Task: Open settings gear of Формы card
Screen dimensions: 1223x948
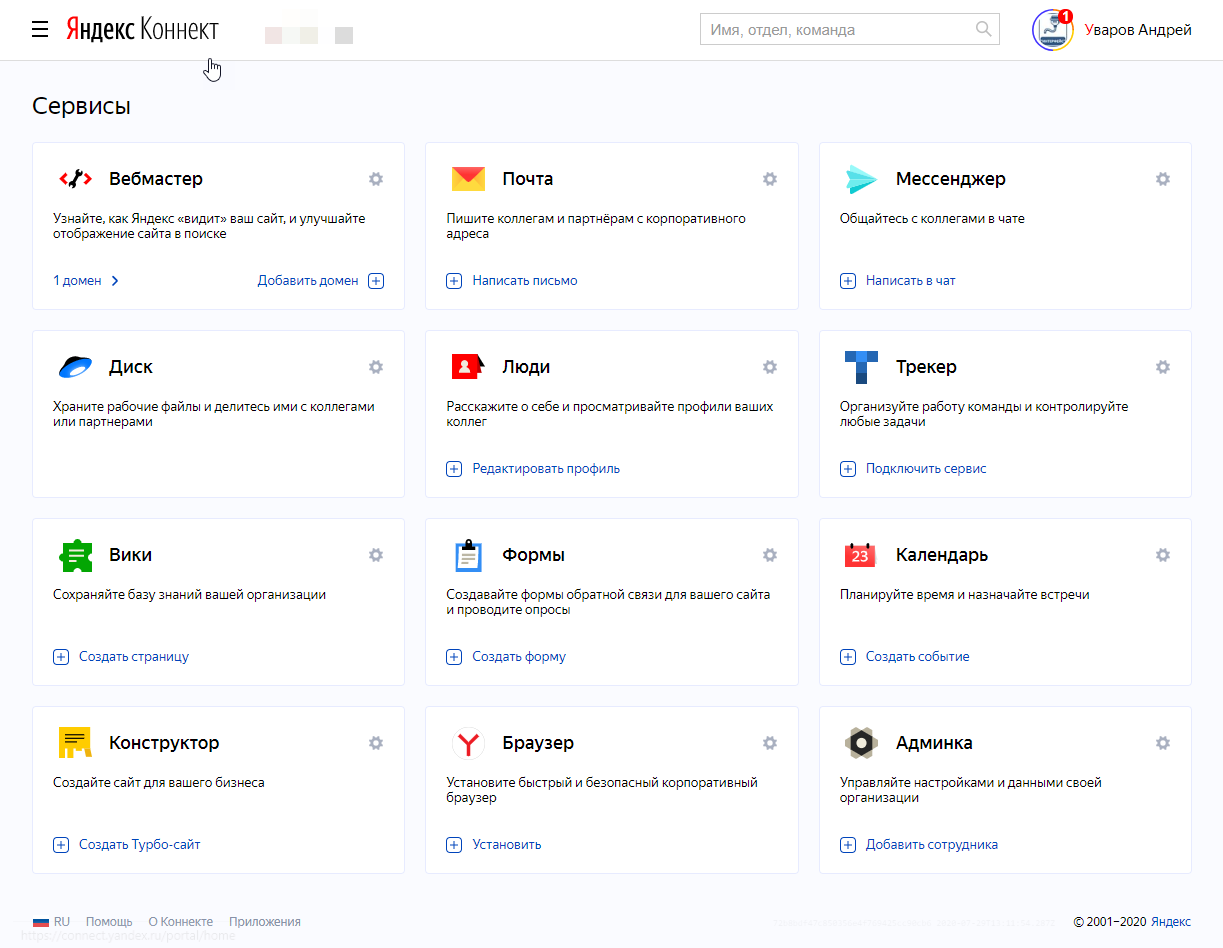Action: 770,555
